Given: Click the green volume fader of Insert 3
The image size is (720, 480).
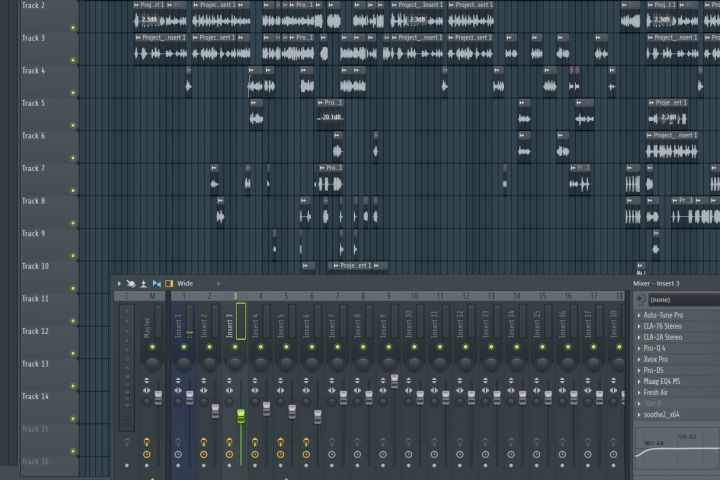Looking at the screenshot, I should pos(241,416).
